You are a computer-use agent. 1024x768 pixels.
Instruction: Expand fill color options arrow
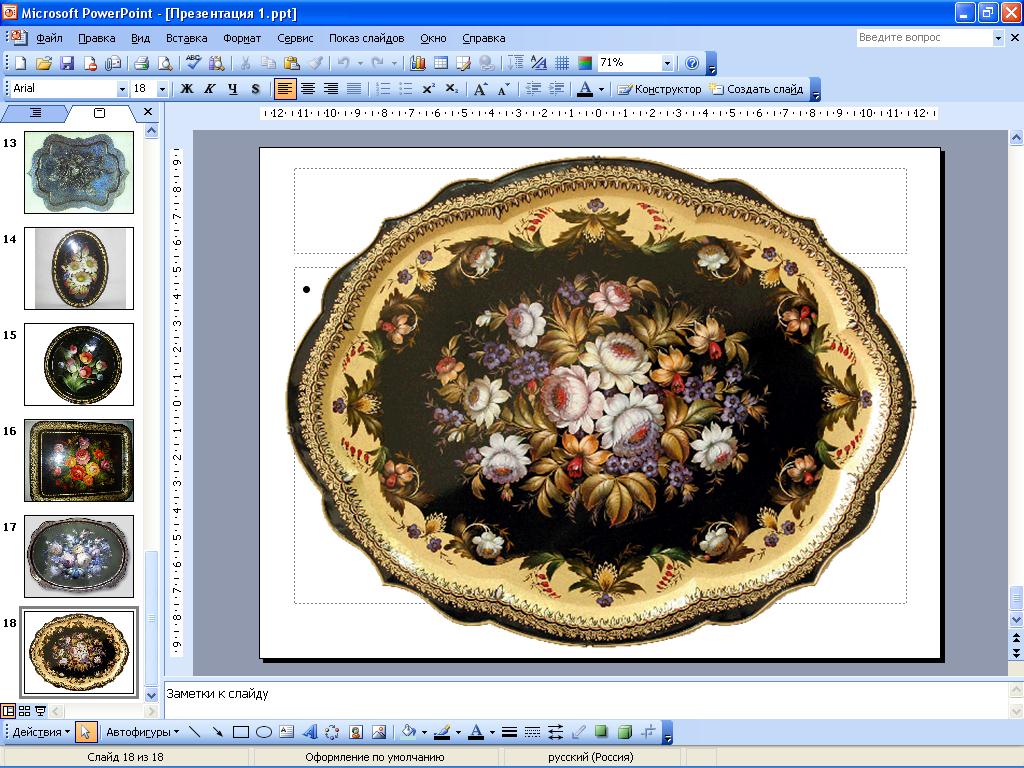[x=423, y=732]
